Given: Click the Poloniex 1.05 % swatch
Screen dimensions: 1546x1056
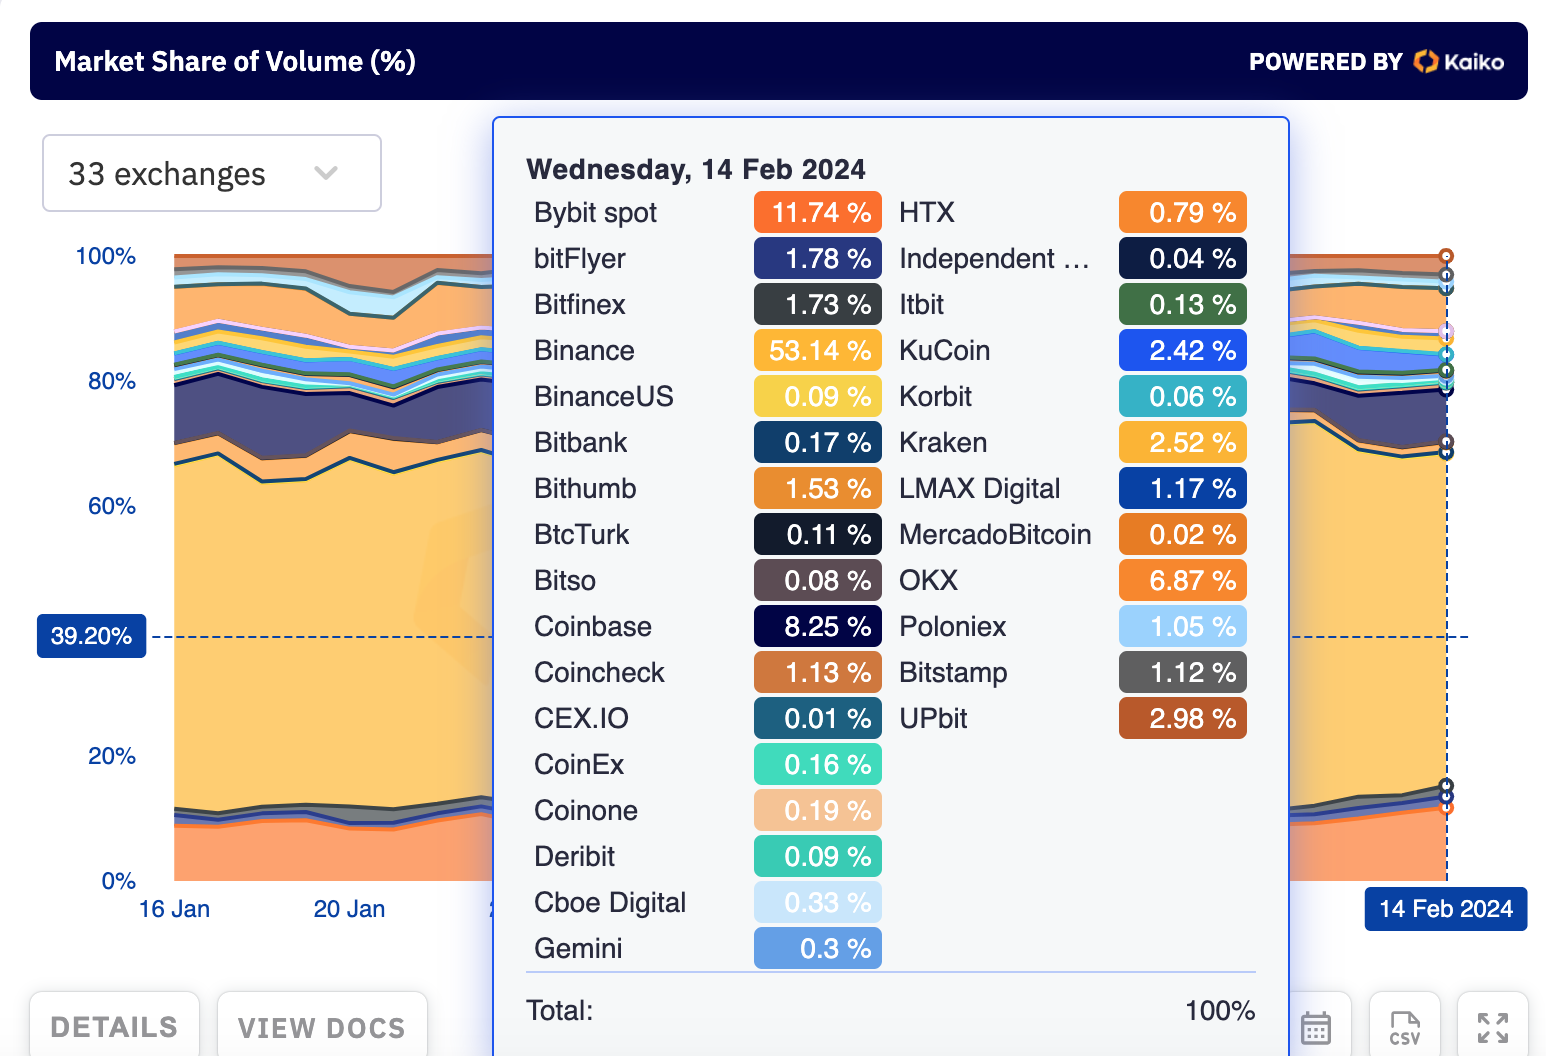Looking at the screenshot, I should pos(1183,627).
